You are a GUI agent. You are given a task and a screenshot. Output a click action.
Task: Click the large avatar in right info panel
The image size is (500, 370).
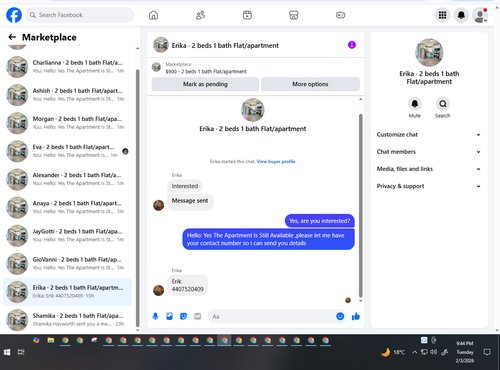tap(429, 53)
